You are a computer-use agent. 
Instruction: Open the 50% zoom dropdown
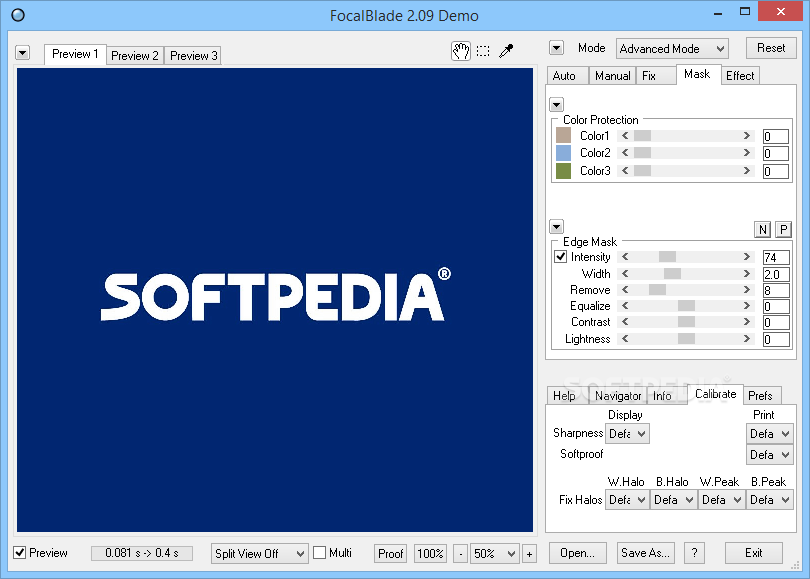[x=494, y=554]
